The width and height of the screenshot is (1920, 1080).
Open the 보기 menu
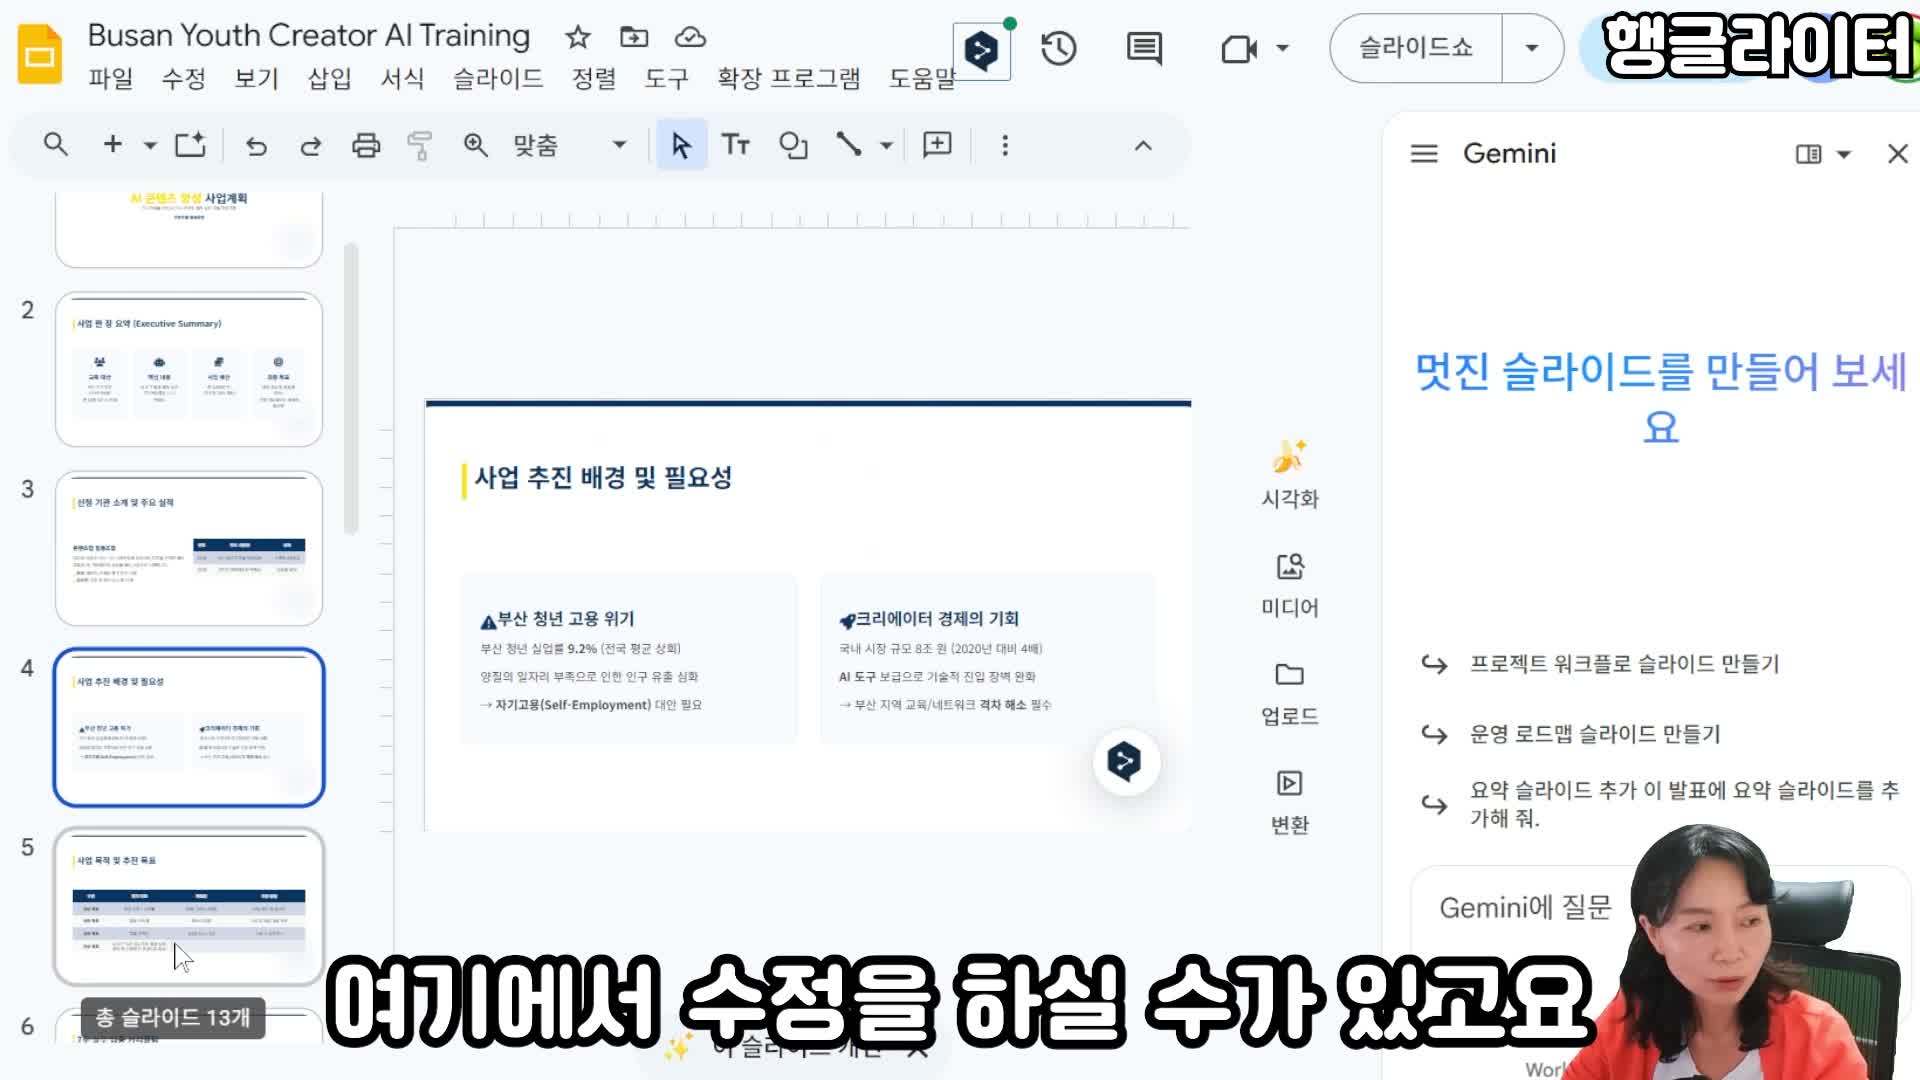coord(256,79)
